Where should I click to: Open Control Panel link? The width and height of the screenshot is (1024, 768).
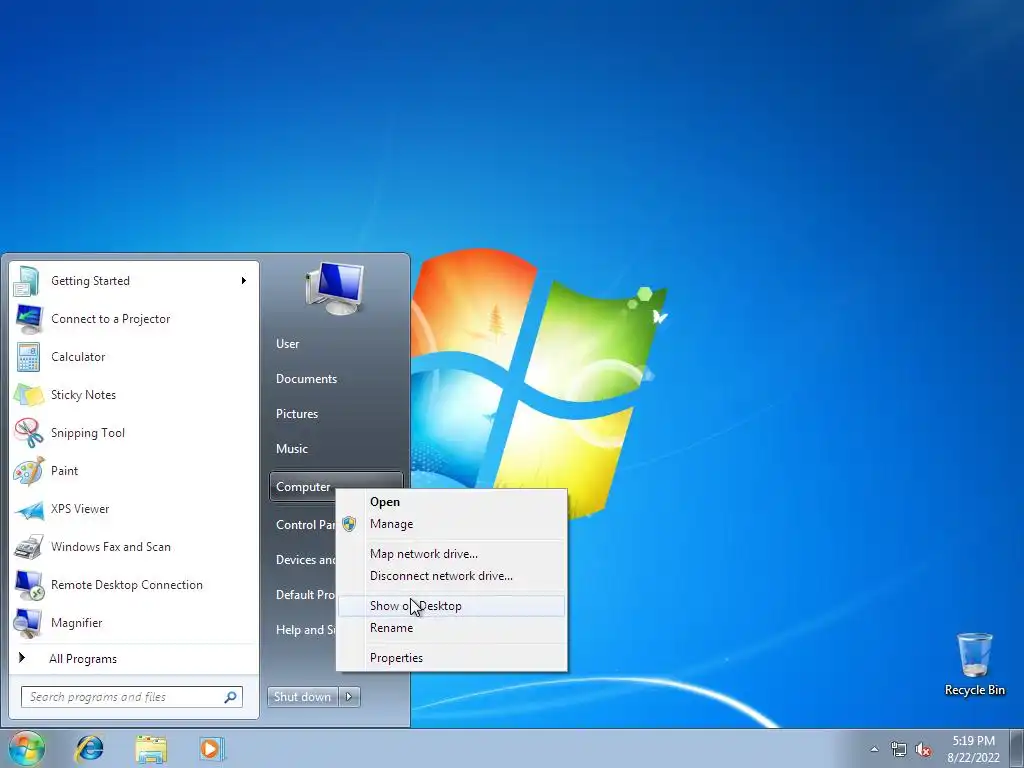pyautogui.click(x=304, y=524)
